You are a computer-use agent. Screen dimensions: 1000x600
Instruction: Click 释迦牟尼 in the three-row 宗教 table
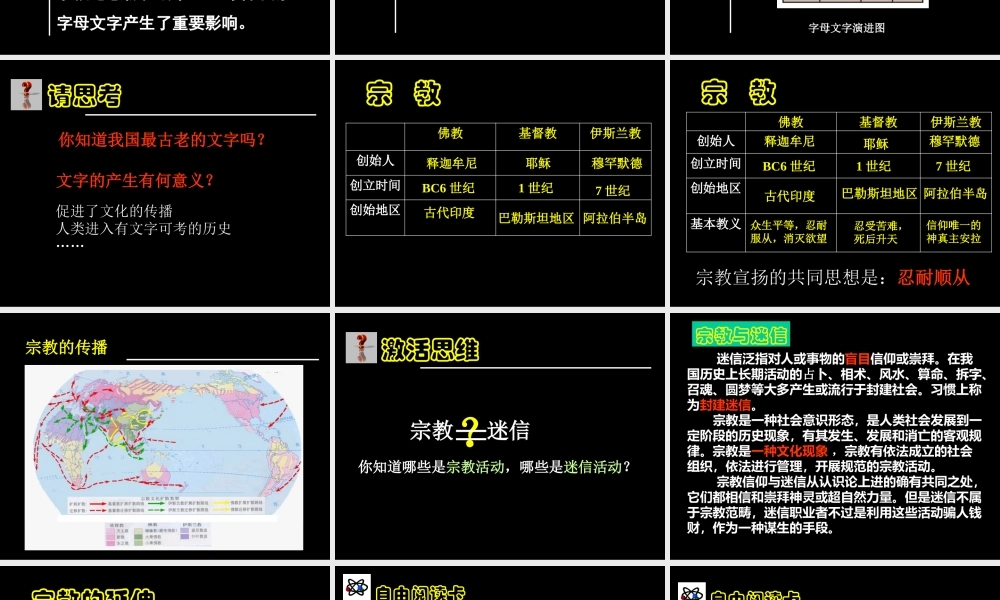pyautogui.click(x=451, y=163)
